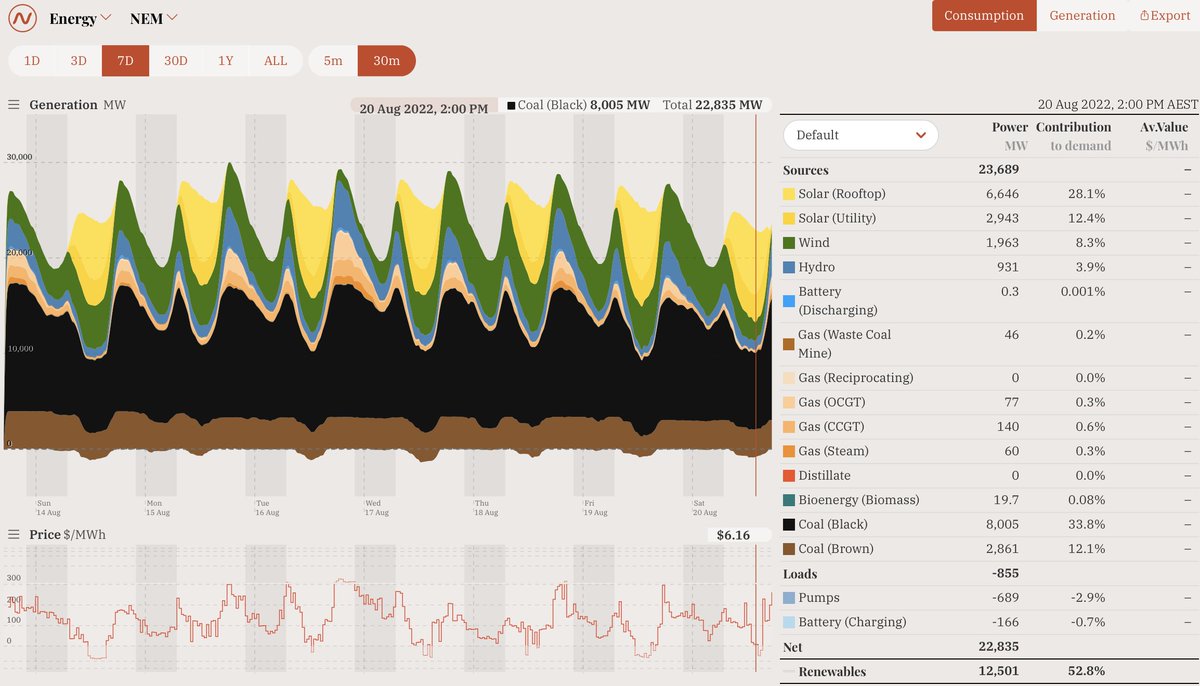Toggle Solar (Rooftop) color swatch
1200x686 pixels.
[789, 194]
